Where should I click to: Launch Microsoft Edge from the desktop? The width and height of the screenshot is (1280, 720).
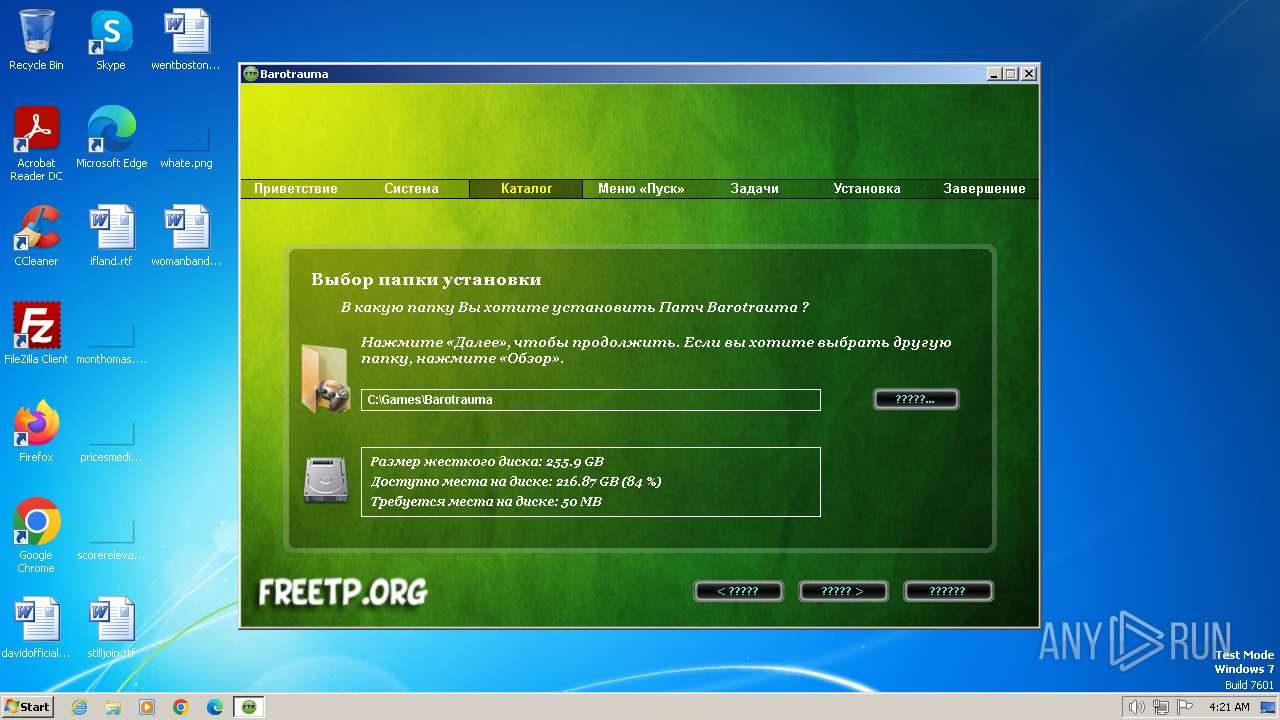[x=111, y=138]
